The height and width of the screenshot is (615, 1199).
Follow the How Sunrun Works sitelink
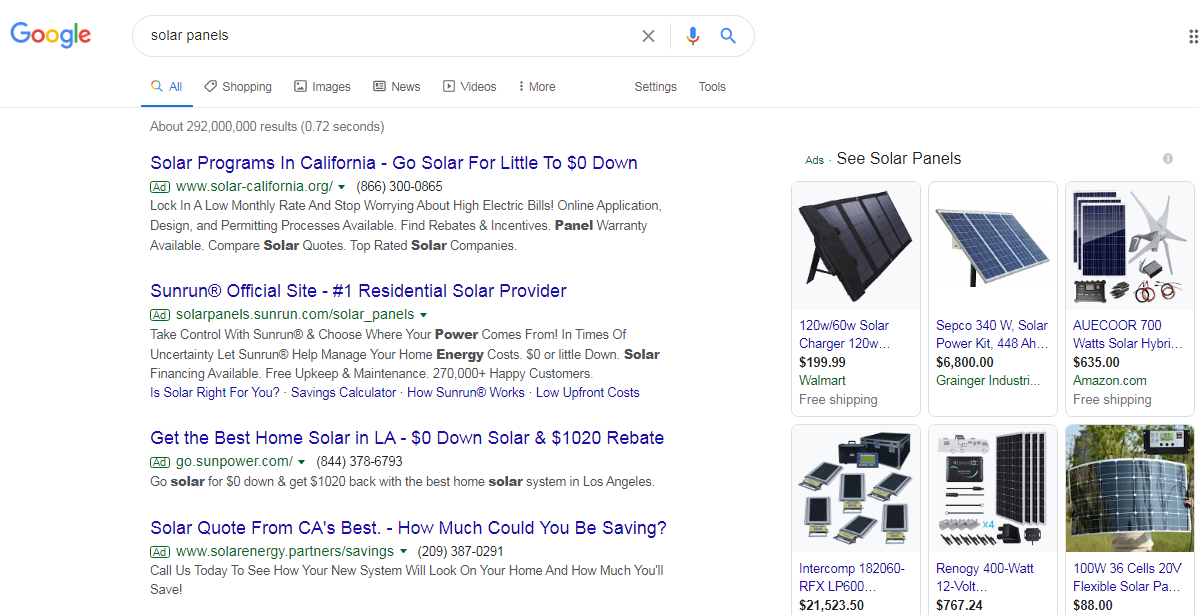(x=466, y=392)
